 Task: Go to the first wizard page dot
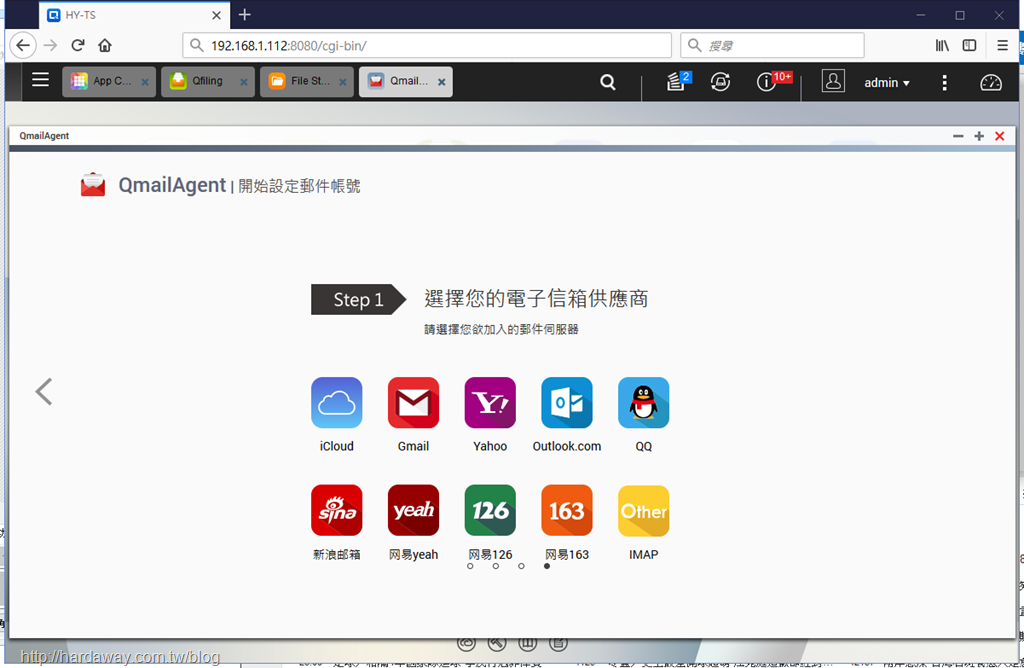[470, 566]
